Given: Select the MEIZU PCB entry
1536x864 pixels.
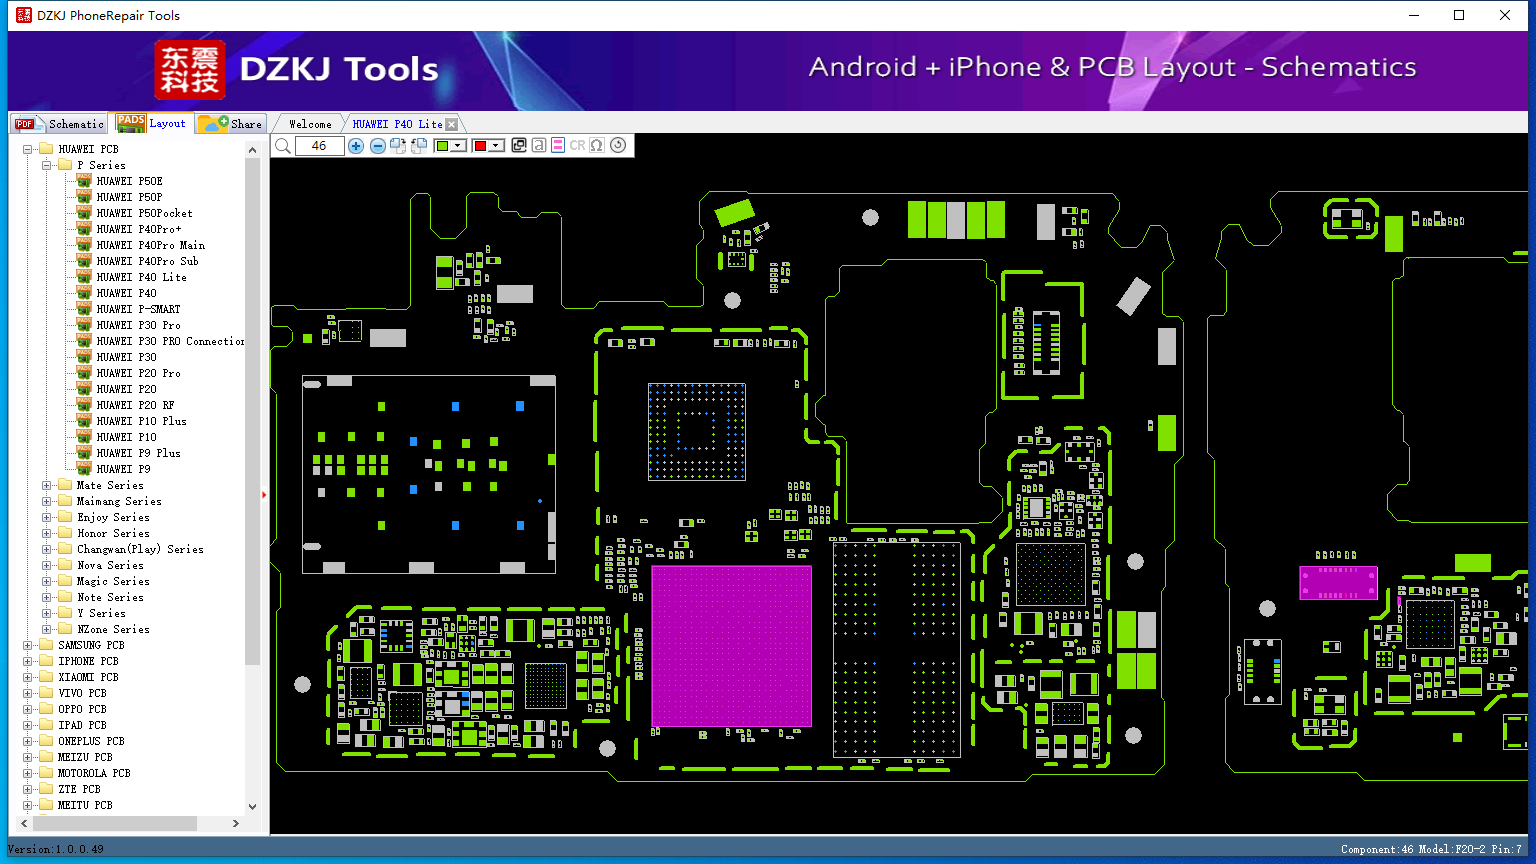Looking at the screenshot, I should tap(85, 757).
